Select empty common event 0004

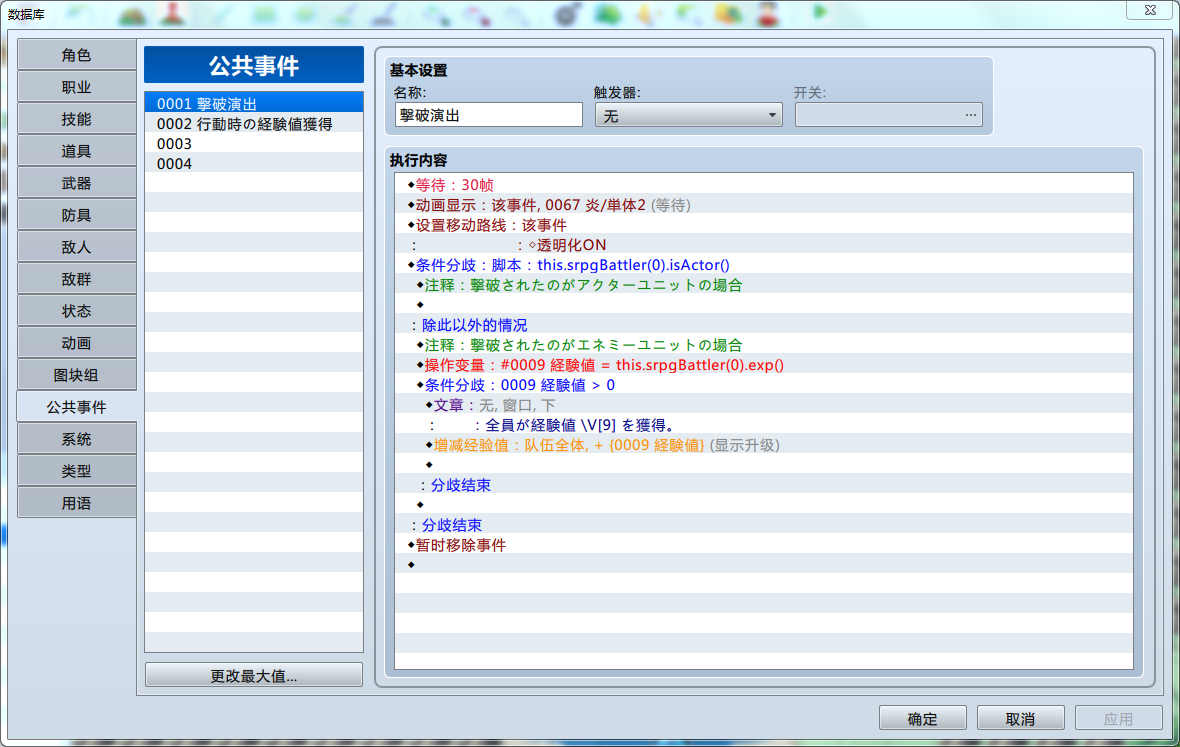[254, 164]
